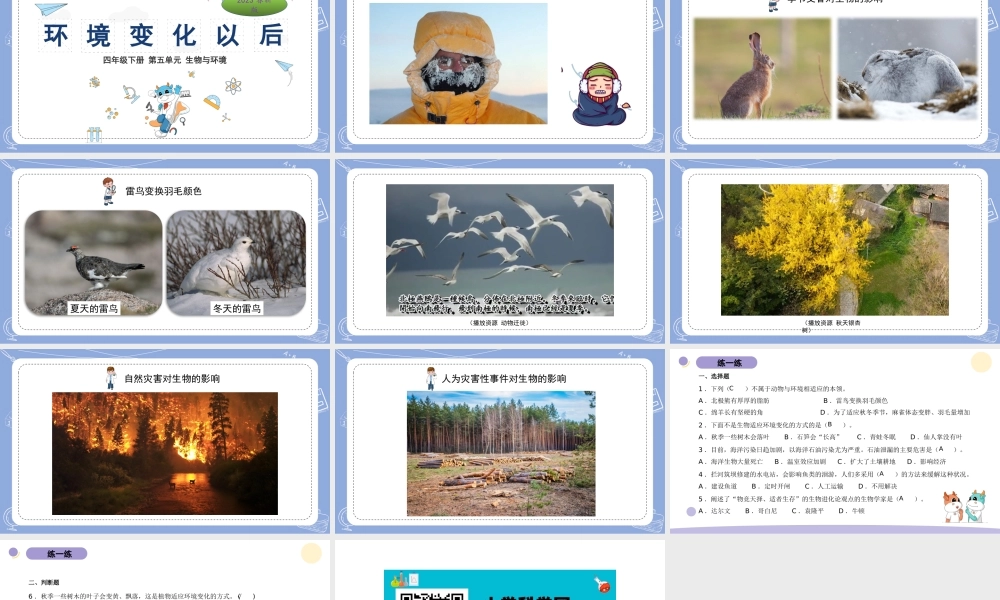Select the man in yellow parka photo
Image resolution: width=1000 pixels, height=600 pixels.
(458, 63)
